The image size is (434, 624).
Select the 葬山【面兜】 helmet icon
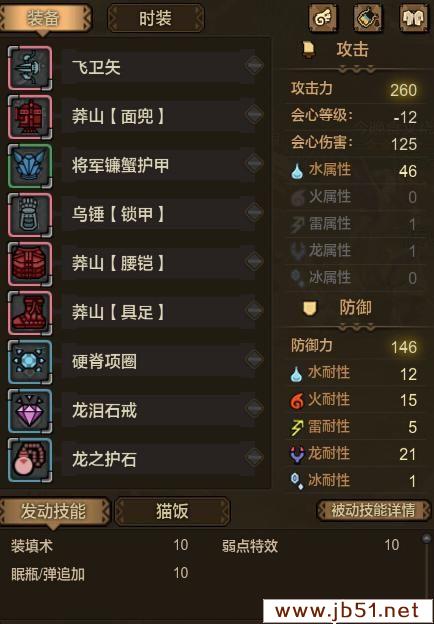30,117
